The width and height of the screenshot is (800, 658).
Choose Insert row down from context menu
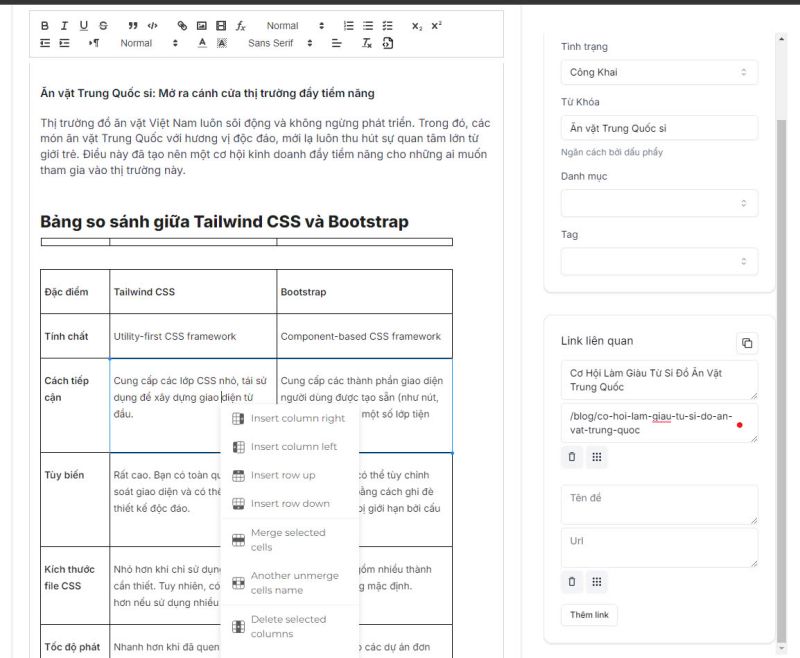point(289,504)
